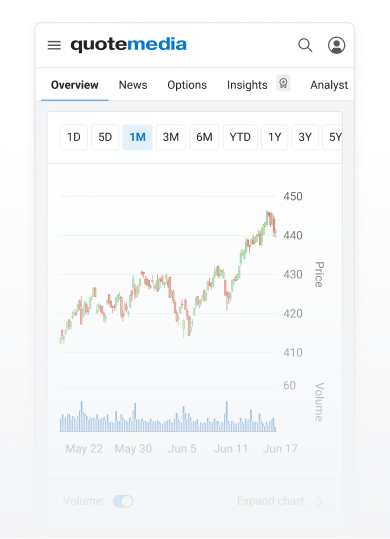Switch to the News tab
This screenshot has width=390, height=539.
click(133, 85)
